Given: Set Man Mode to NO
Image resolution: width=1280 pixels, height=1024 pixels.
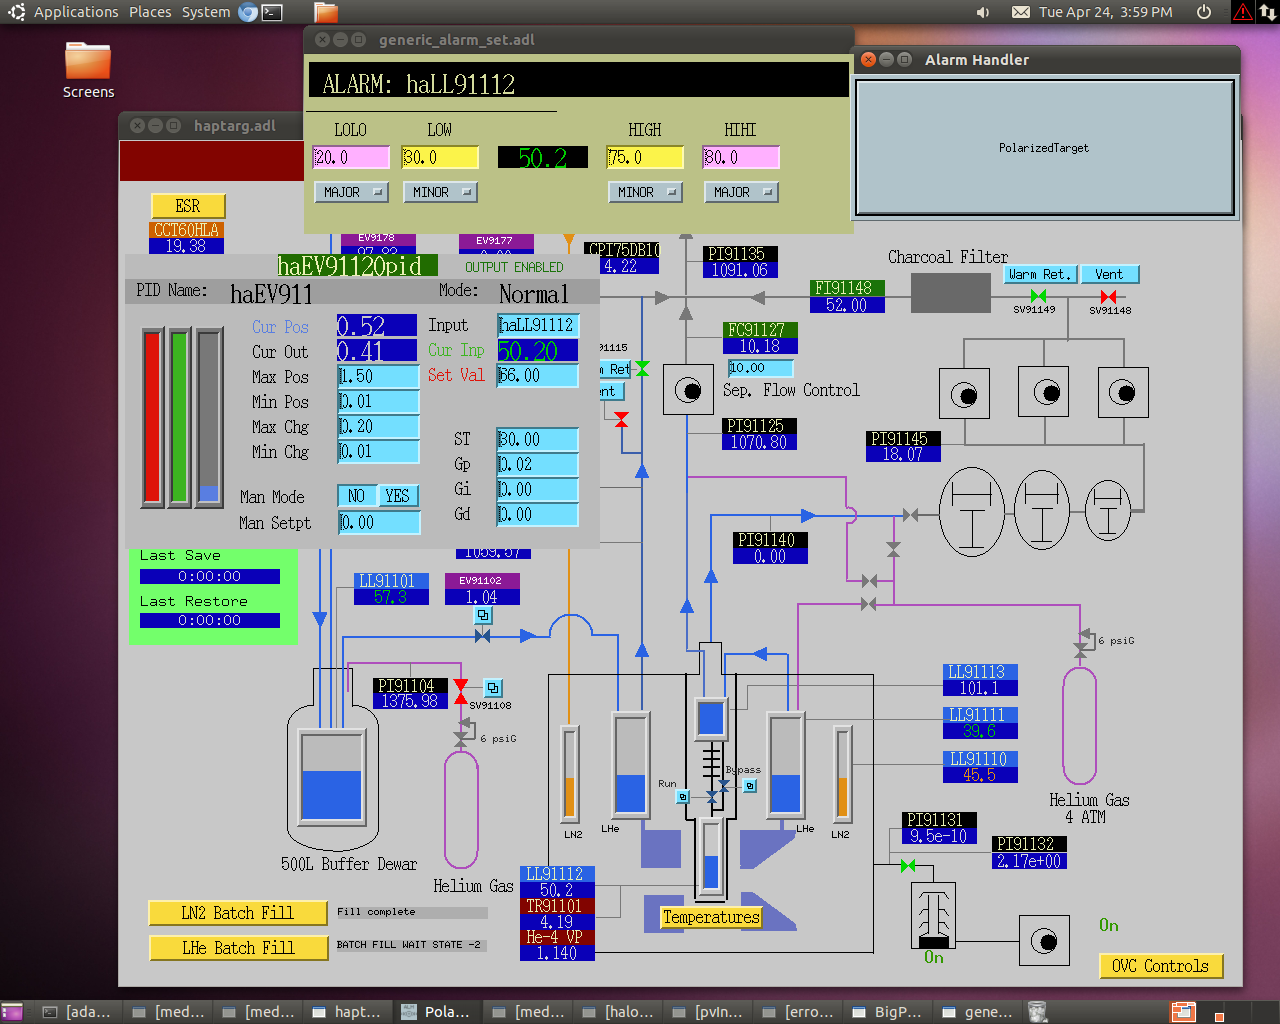Looking at the screenshot, I should 357,496.
